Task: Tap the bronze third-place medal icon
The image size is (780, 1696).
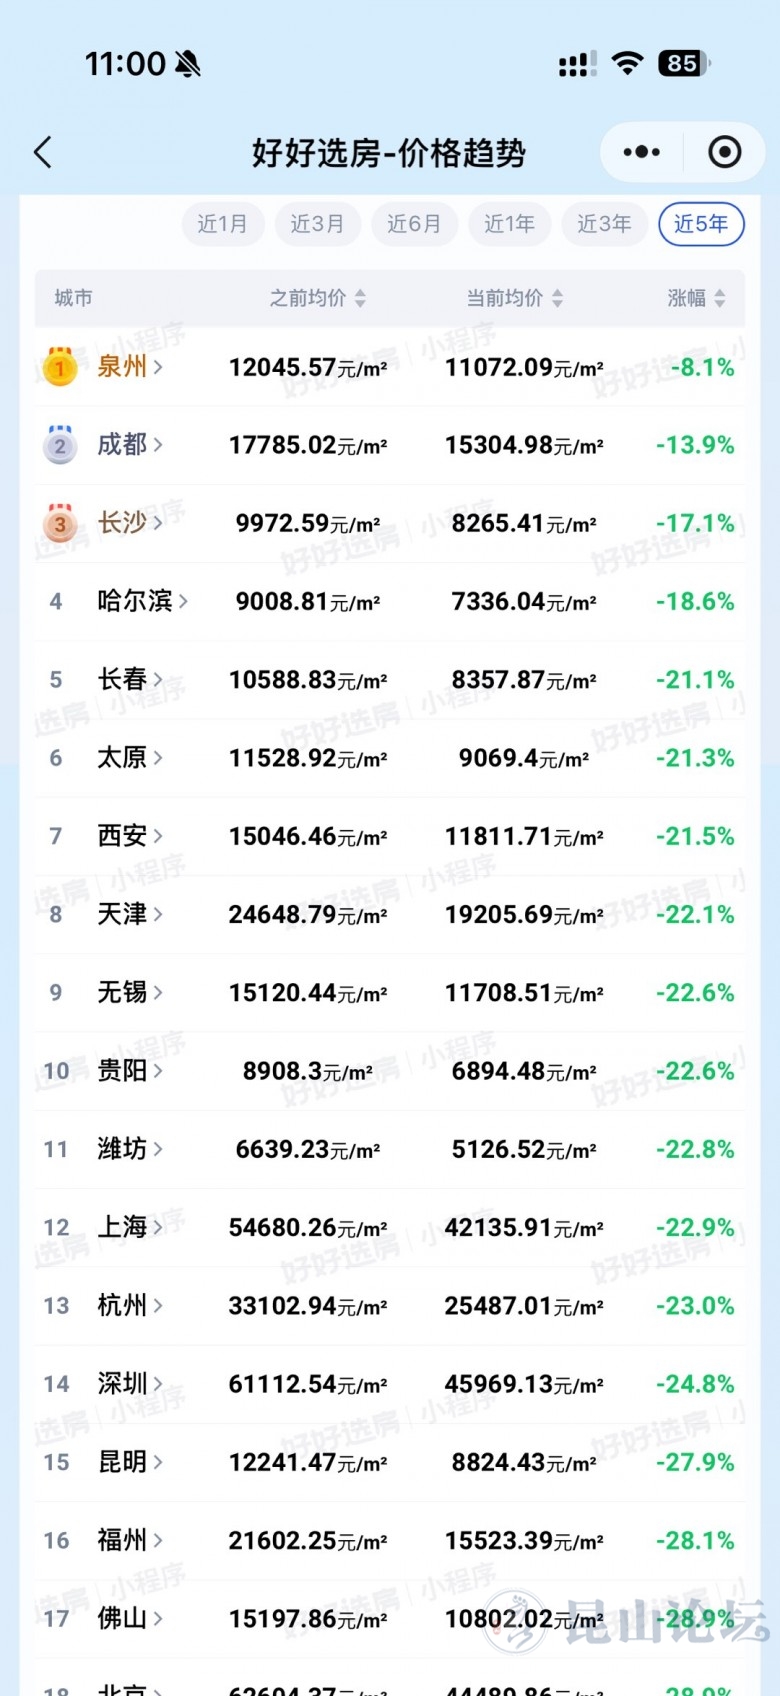Action: point(60,523)
